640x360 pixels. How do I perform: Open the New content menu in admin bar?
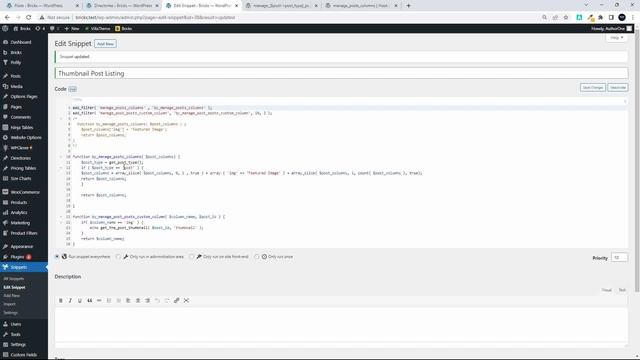[x=72, y=29]
